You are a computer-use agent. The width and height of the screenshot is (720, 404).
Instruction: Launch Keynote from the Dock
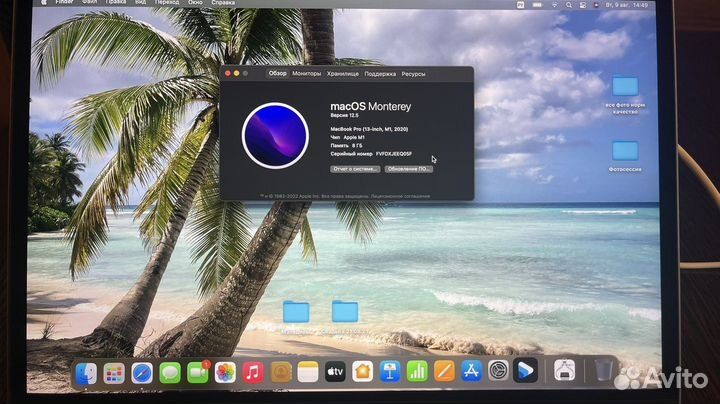390,371
